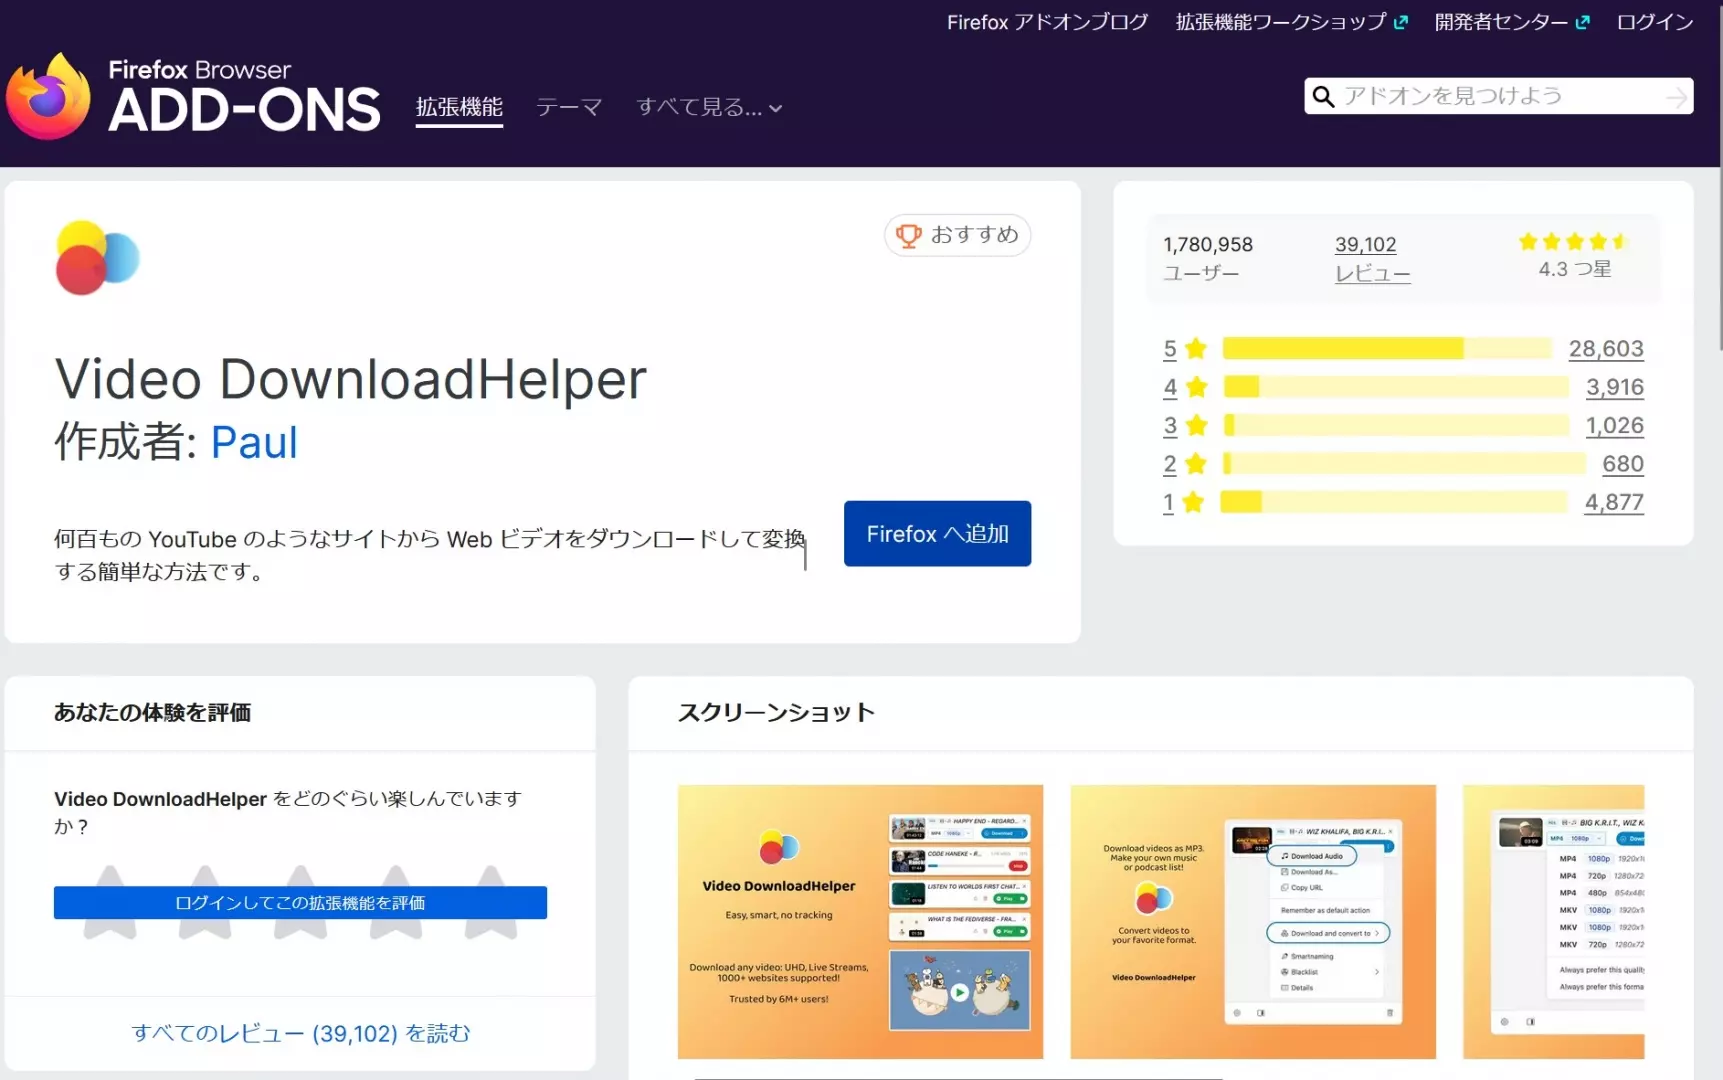Image resolution: width=1723 pixels, height=1080 pixels.
Task: Open 拡張機能ワークショップ link
Action: (x=1281, y=22)
